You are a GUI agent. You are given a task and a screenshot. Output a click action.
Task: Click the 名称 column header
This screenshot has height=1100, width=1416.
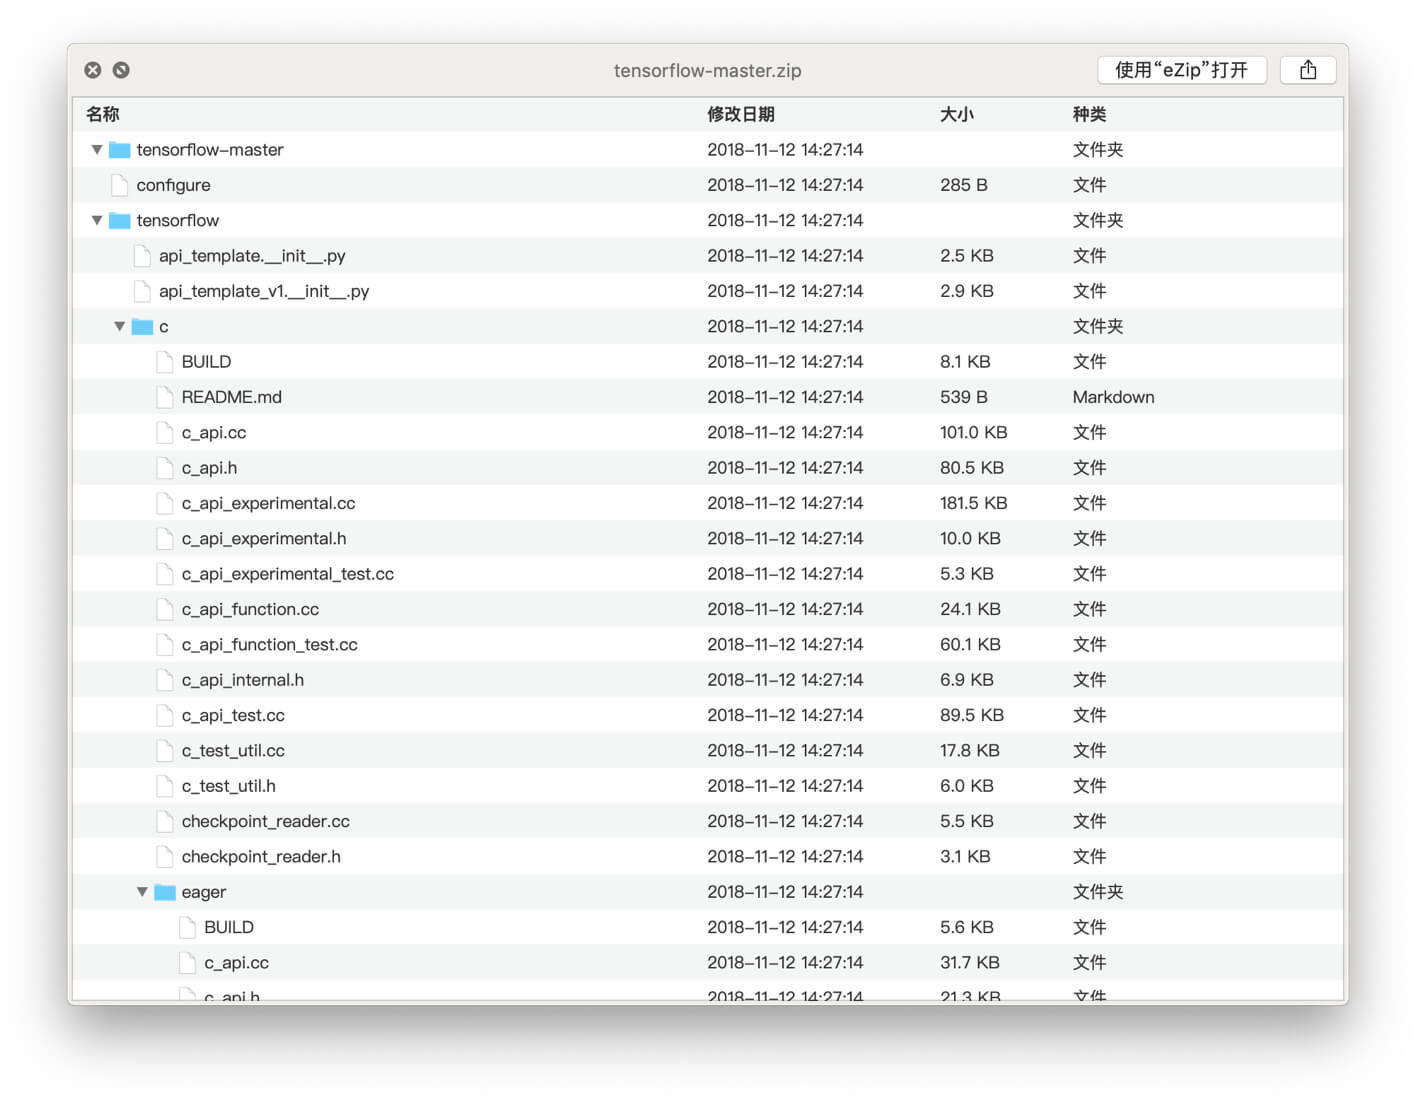[102, 114]
